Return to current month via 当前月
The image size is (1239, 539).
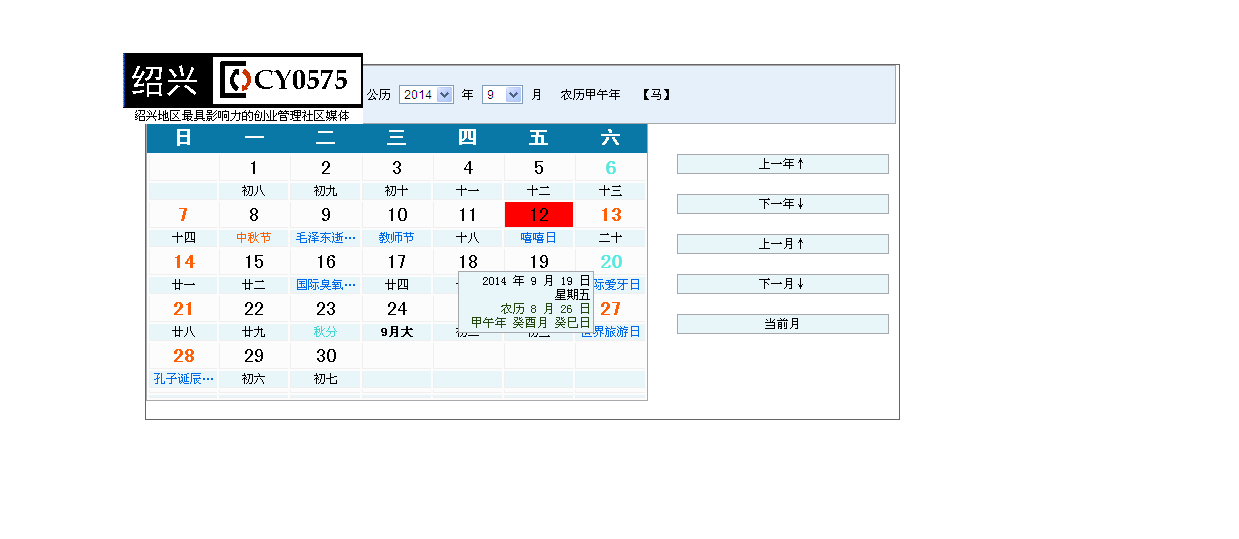click(782, 324)
